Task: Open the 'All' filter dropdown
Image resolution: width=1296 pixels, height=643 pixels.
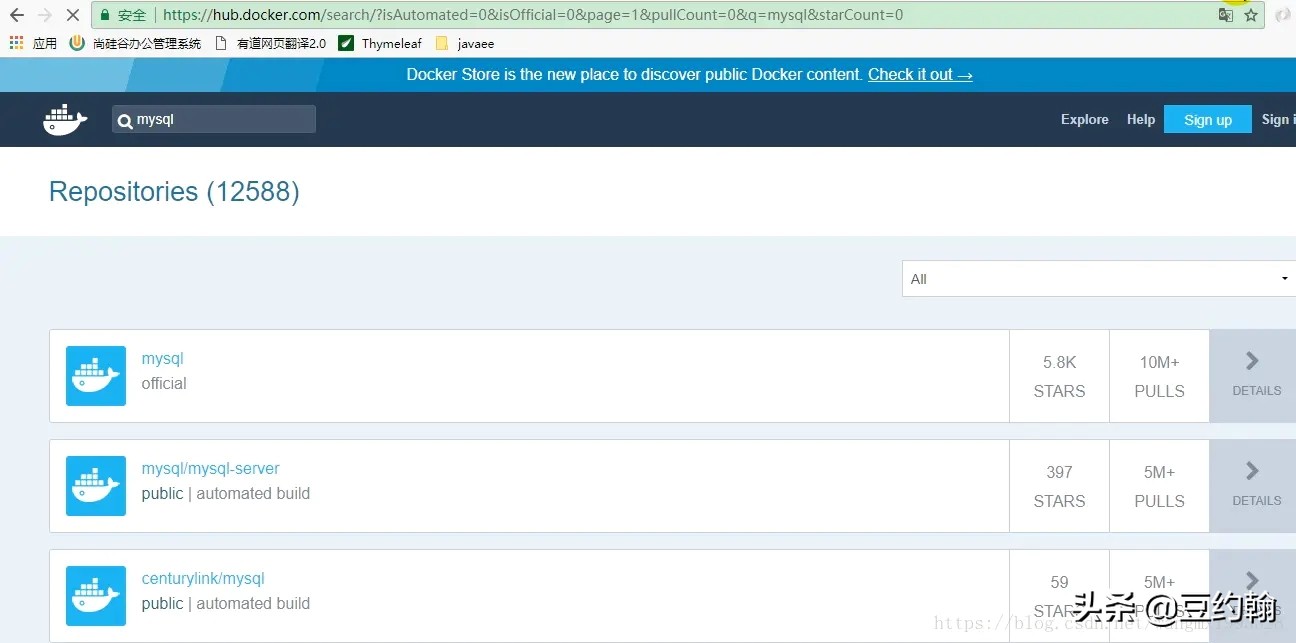Action: [x=1099, y=279]
